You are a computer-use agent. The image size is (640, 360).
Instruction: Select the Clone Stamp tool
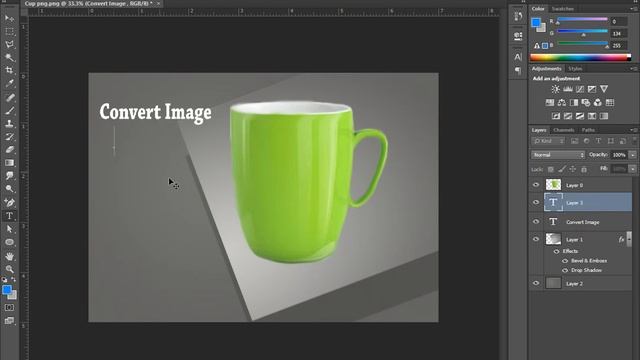[9, 123]
